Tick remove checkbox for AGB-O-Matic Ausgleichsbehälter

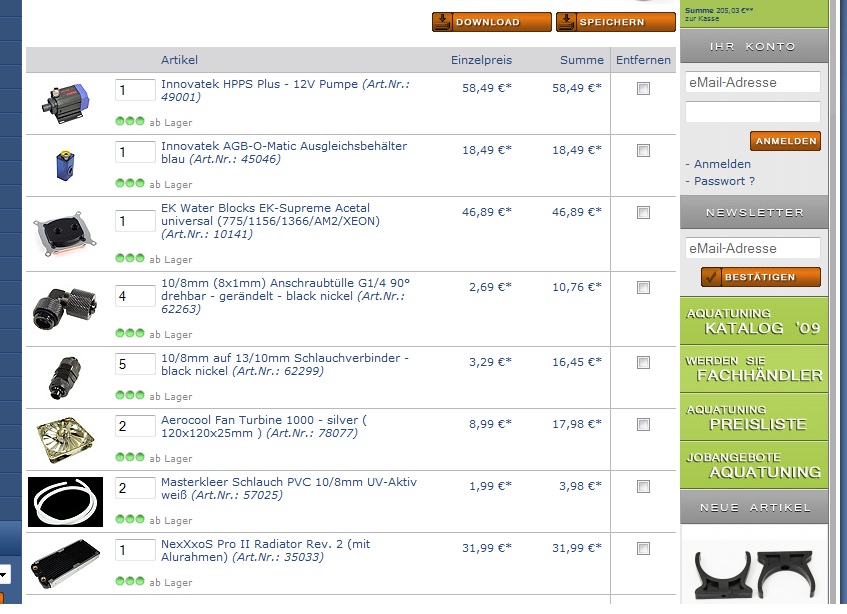point(643,151)
